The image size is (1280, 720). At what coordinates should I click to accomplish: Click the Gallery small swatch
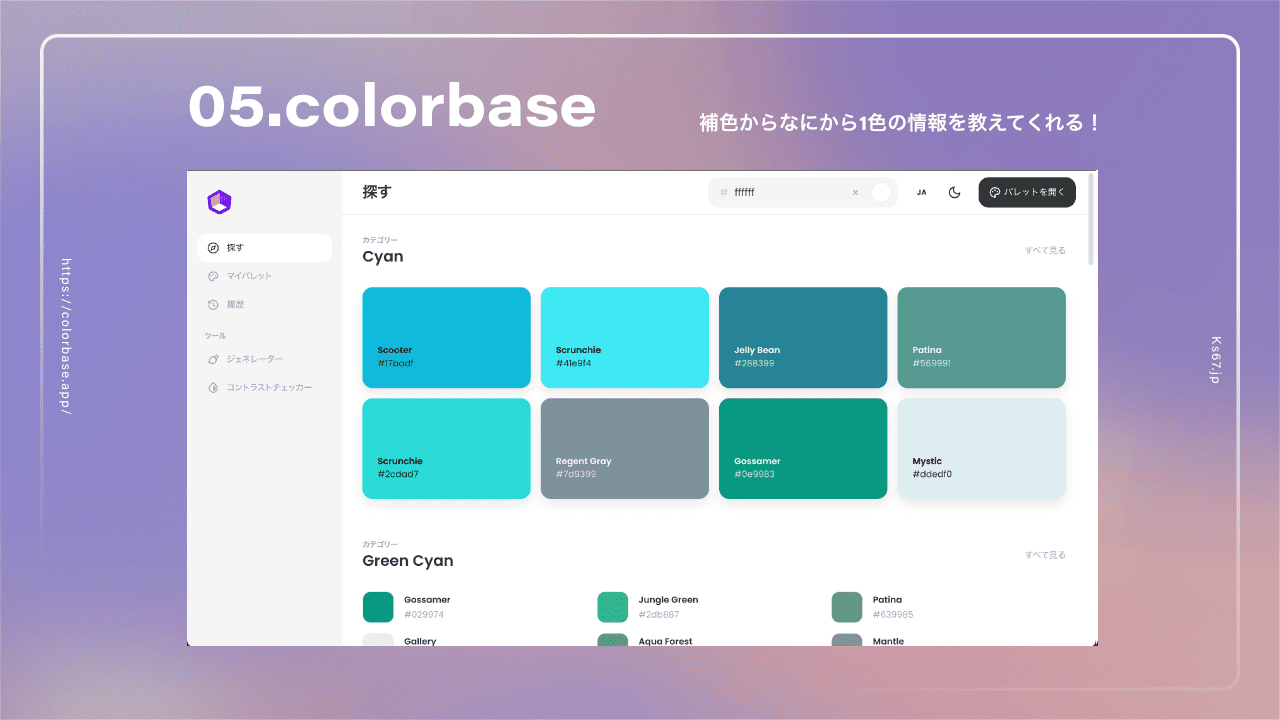tap(378, 640)
